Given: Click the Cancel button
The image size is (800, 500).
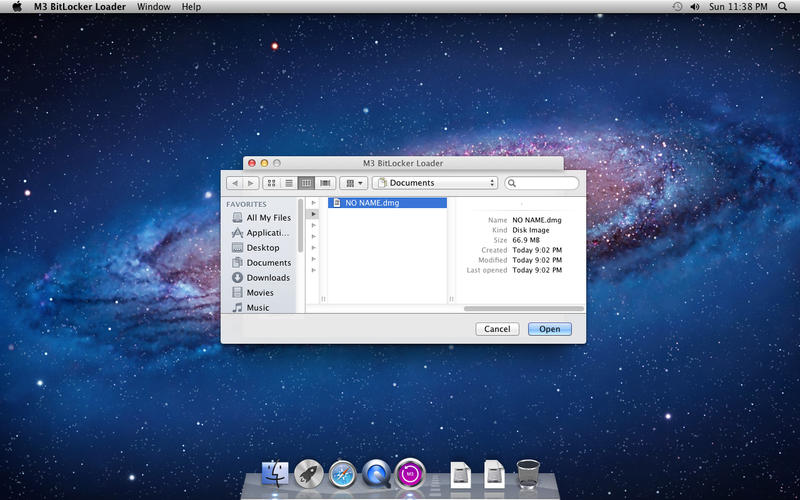Looking at the screenshot, I should pos(497,329).
